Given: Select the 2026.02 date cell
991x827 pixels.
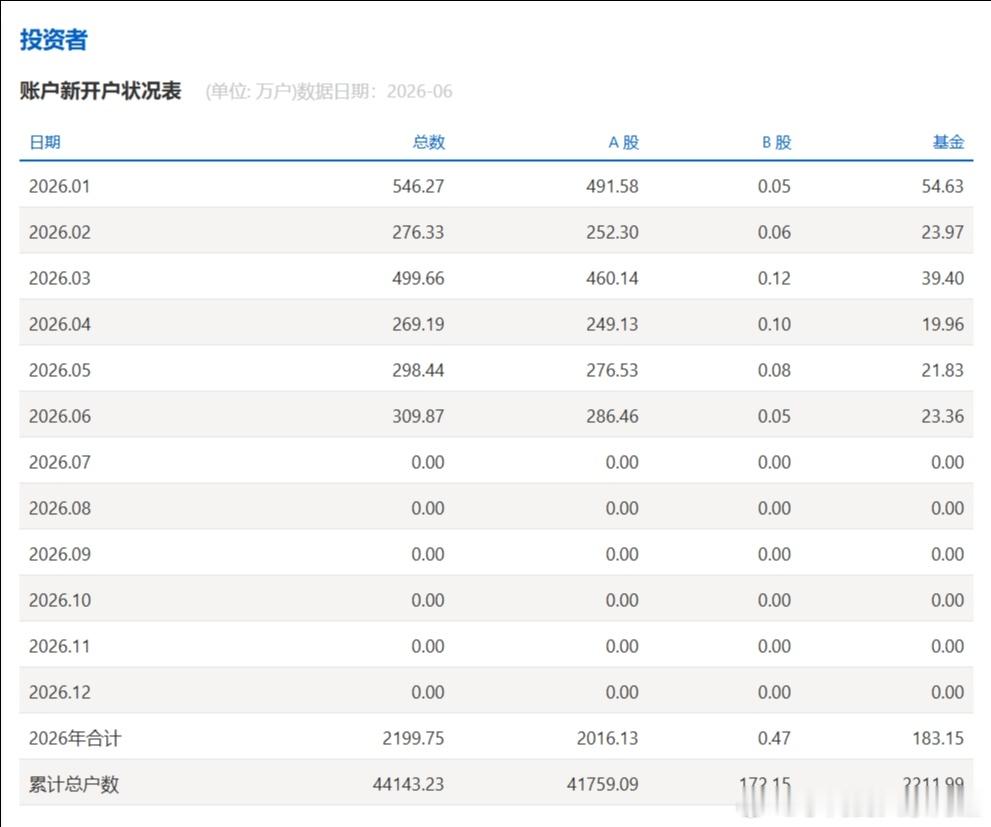Looking at the screenshot, I should click(59, 232).
